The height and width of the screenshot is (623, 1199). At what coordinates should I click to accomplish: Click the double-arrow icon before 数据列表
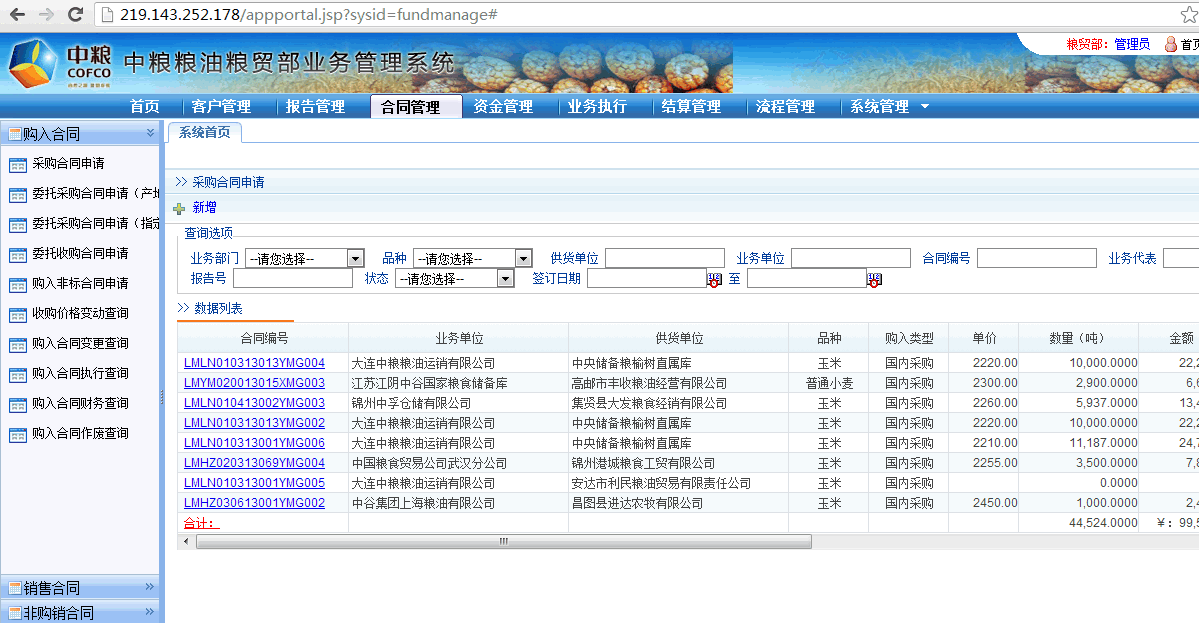pyautogui.click(x=183, y=308)
